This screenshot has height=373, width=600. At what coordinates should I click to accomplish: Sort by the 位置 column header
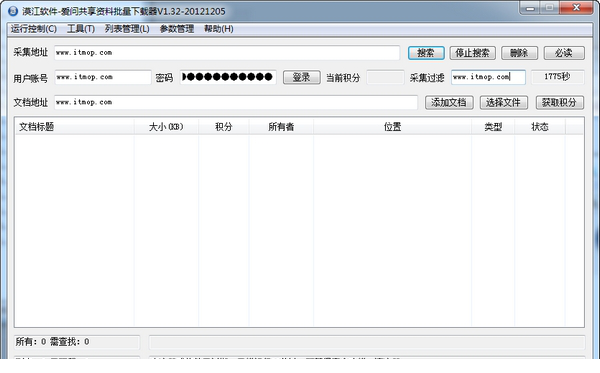point(392,127)
